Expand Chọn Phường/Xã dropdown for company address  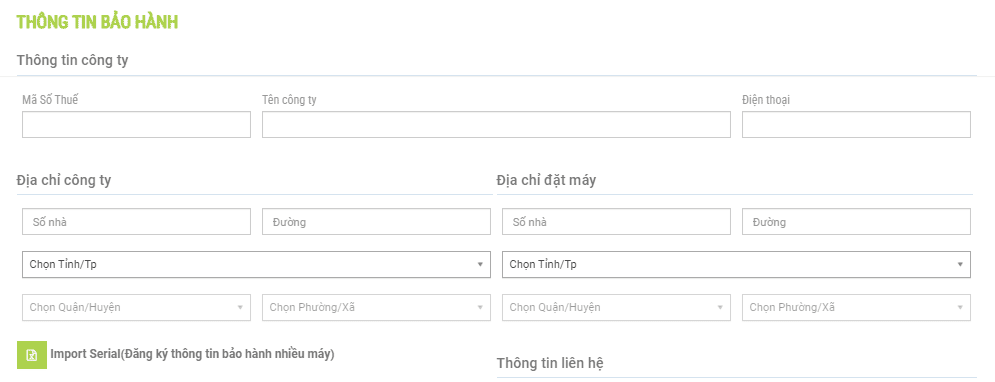point(376,307)
